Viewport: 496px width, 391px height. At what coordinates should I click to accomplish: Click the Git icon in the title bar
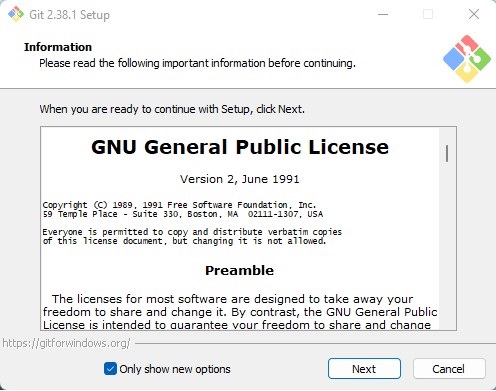[x=16, y=14]
